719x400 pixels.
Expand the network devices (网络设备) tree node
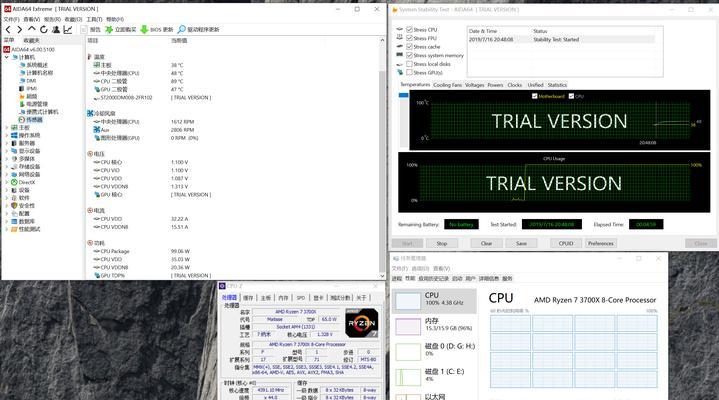[x=6, y=174]
